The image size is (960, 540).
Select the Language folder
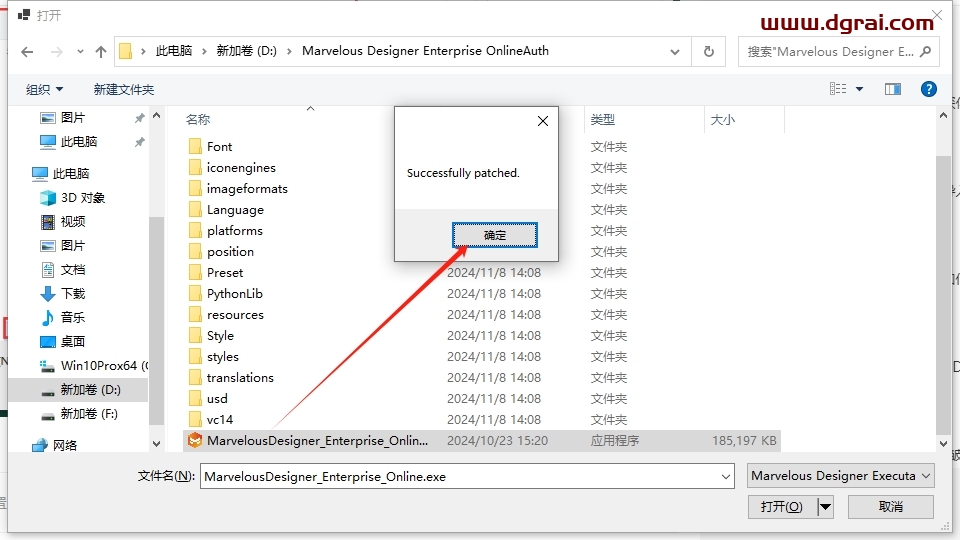235,210
